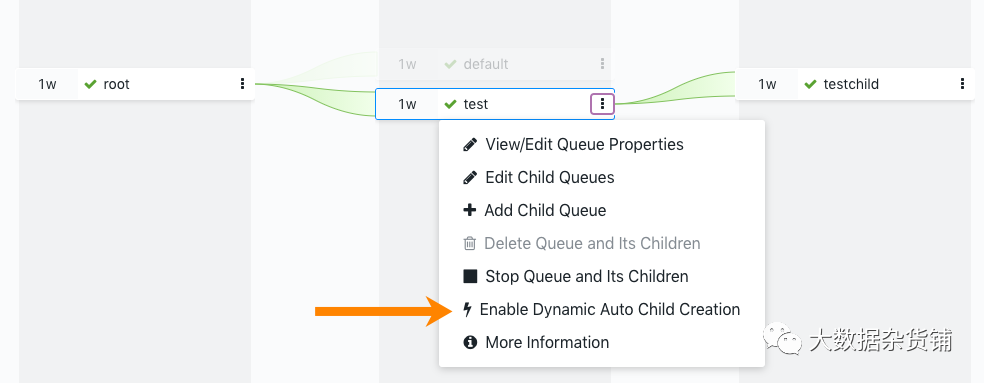The image size is (984, 383).
Task: Select the testchild queue name
Action: pyautogui.click(x=851, y=84)
